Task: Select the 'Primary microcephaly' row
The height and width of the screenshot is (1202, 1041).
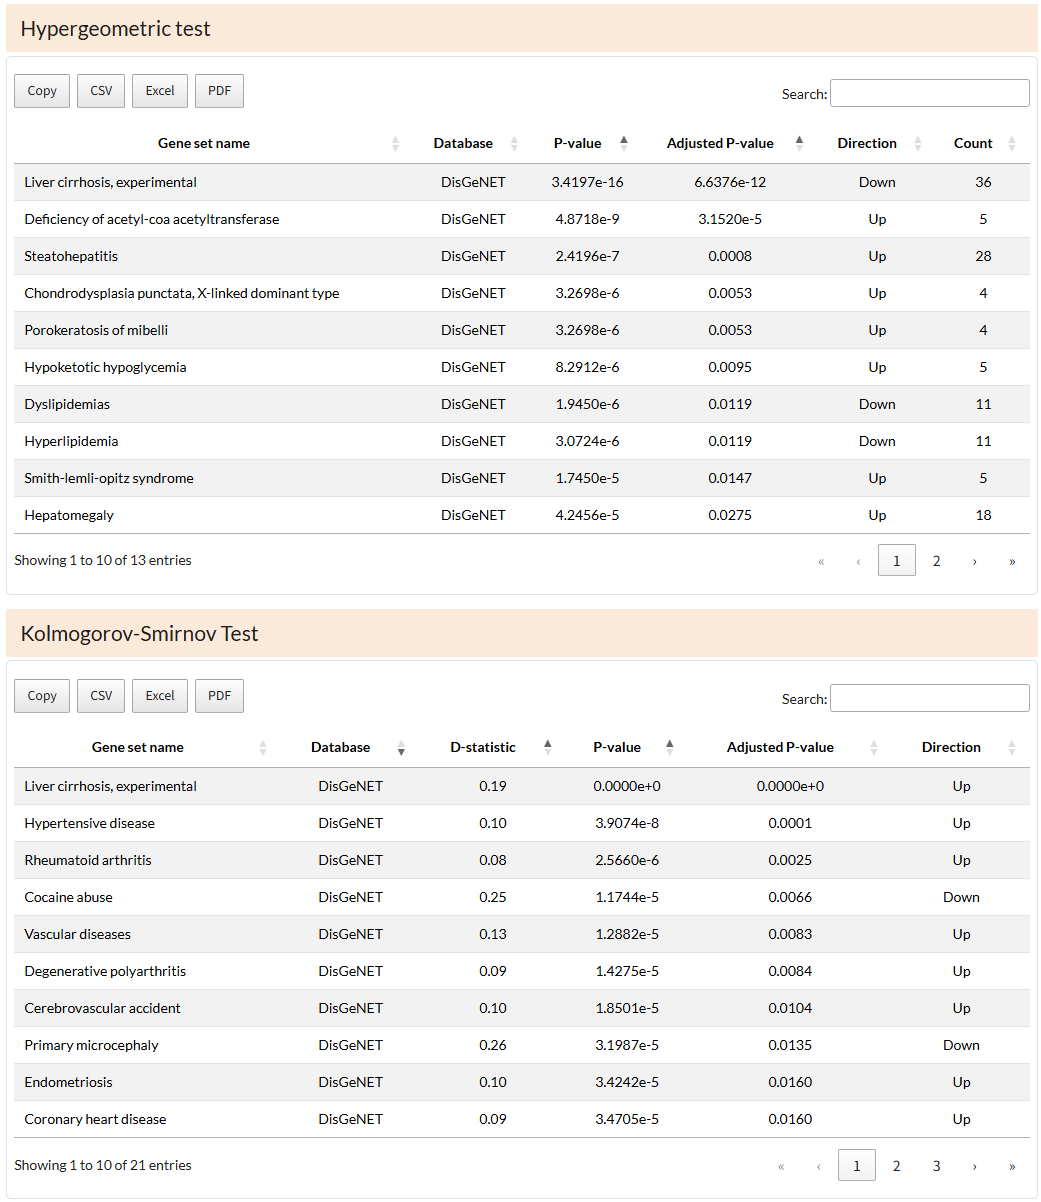Action: click(x=522, y=1045)
